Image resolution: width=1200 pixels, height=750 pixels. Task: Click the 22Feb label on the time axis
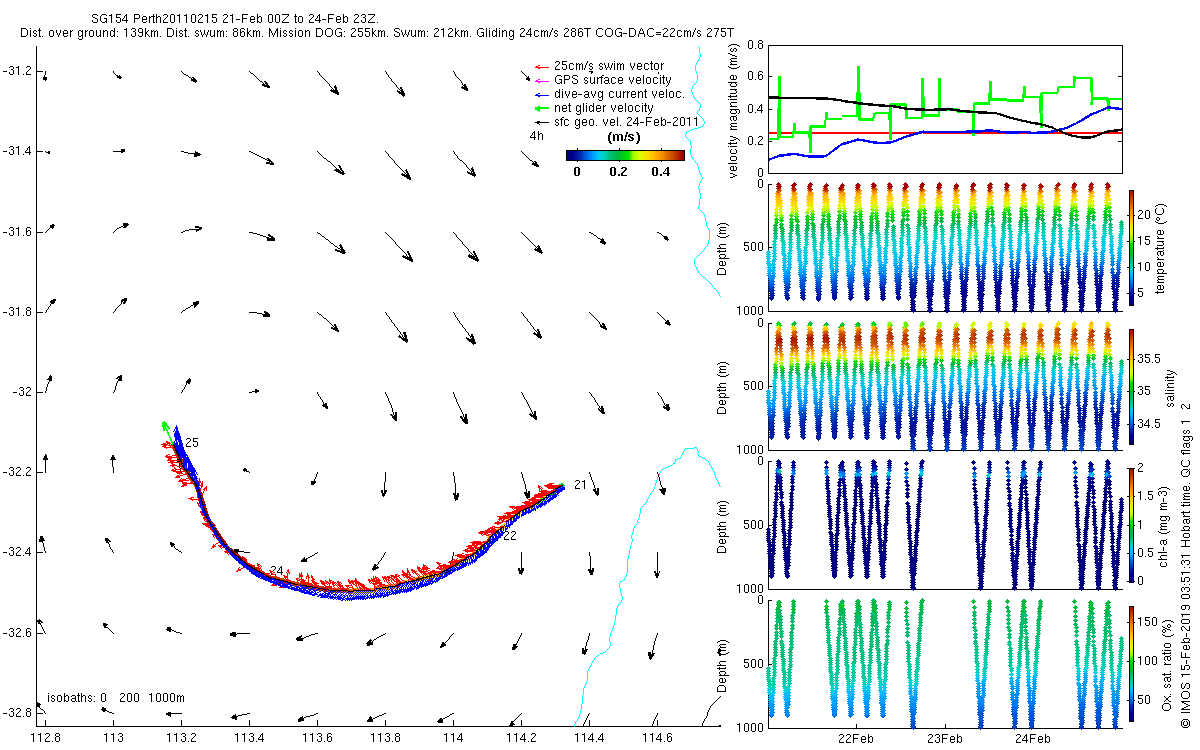click(857, 739)
